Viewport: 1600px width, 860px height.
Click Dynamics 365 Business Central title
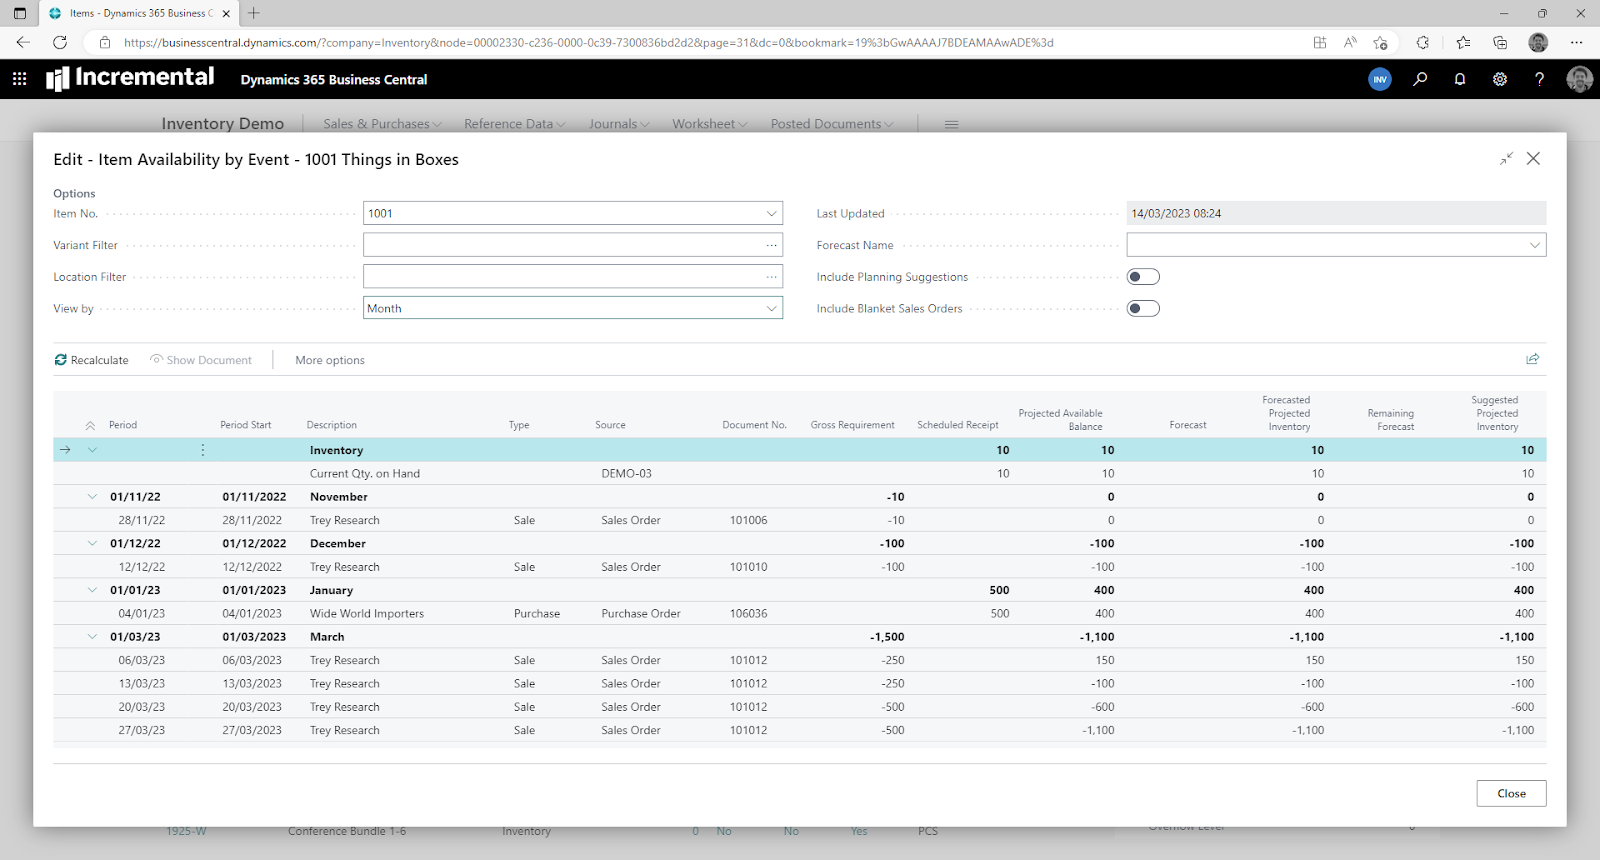tap(334, 79)
